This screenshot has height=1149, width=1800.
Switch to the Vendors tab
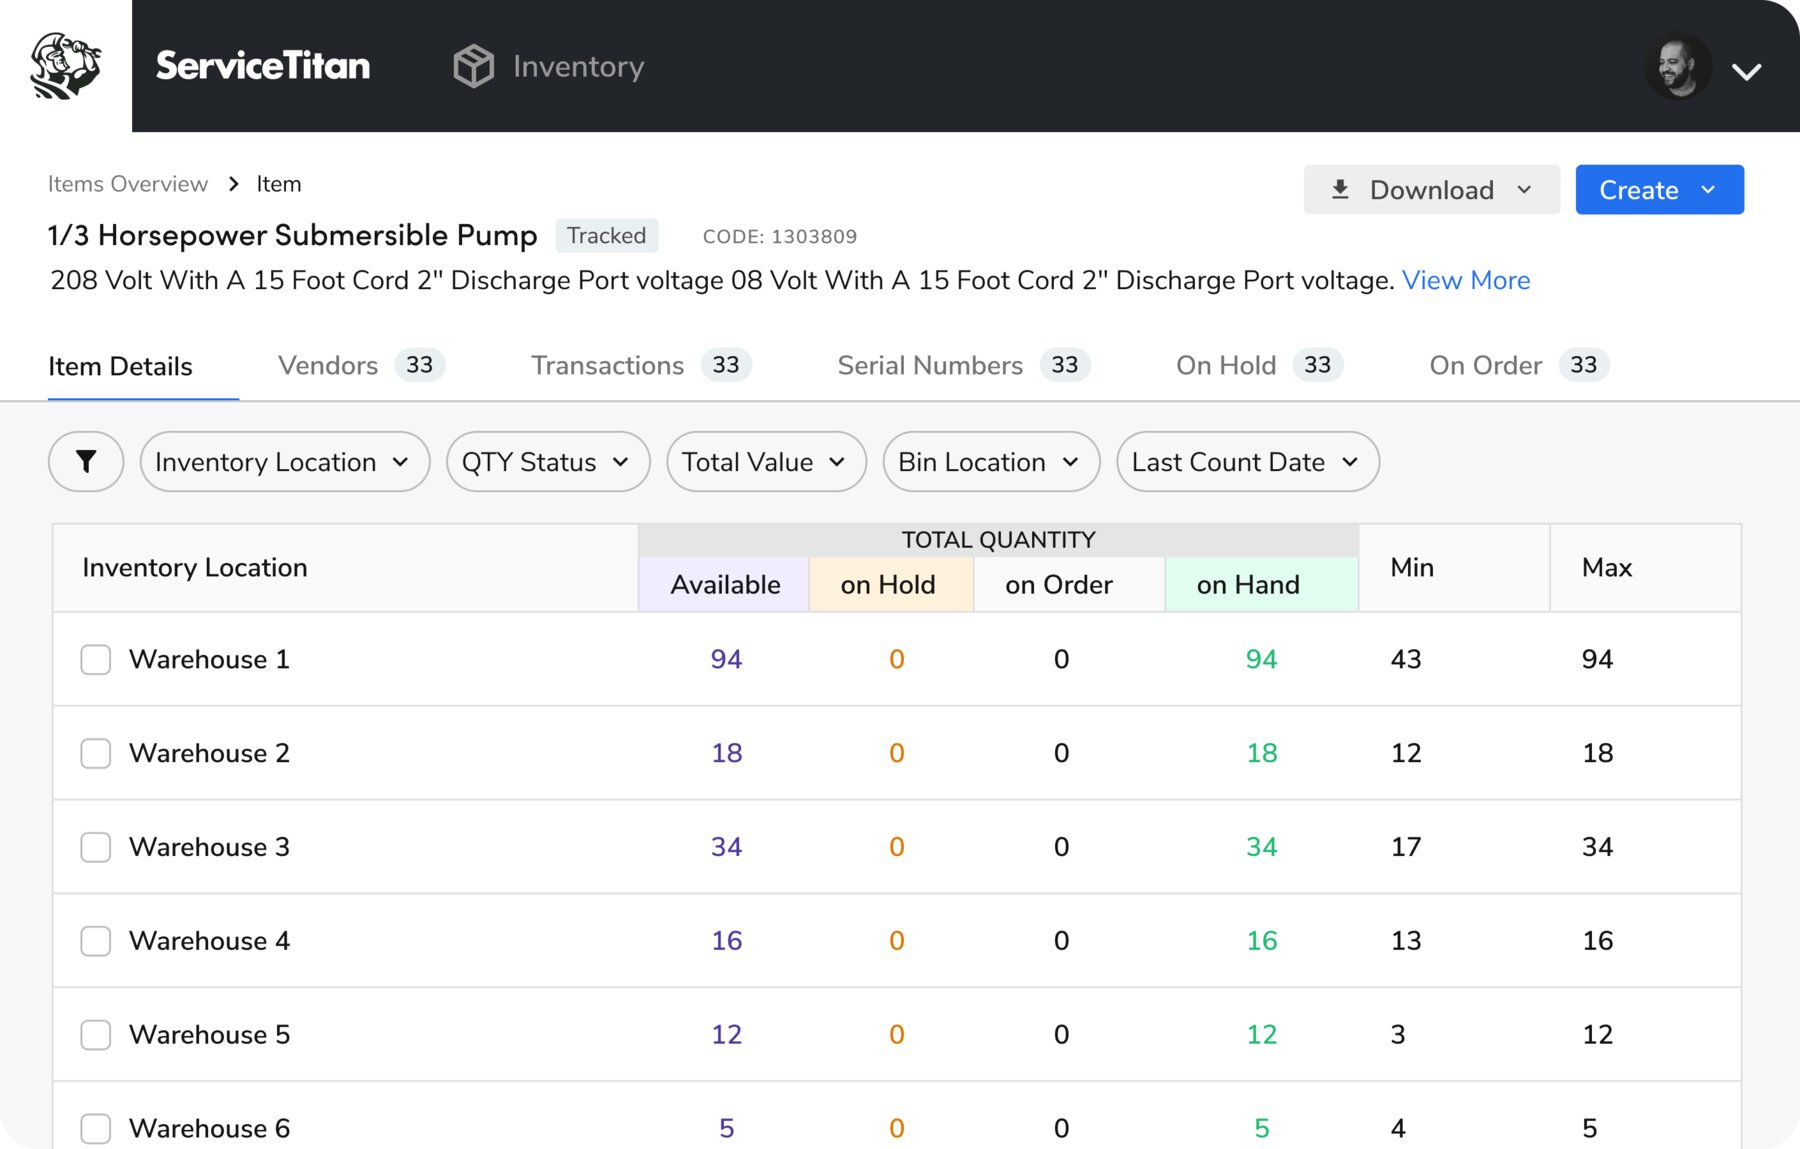tap(328, 365)
